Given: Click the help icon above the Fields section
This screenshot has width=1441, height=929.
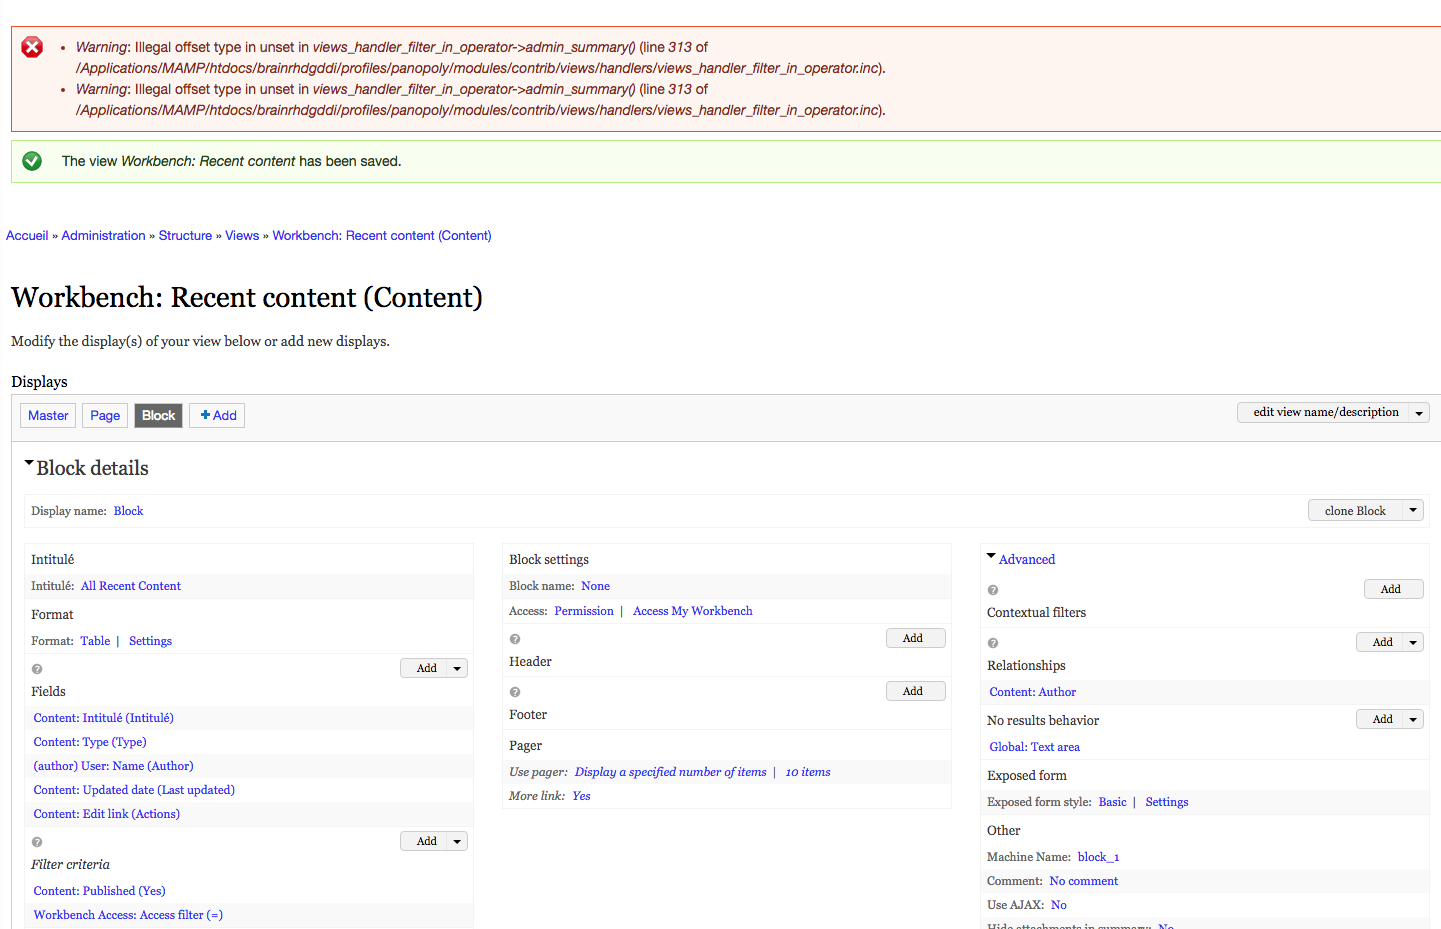Looking at the screenshot, I should (x=36, y=668).
